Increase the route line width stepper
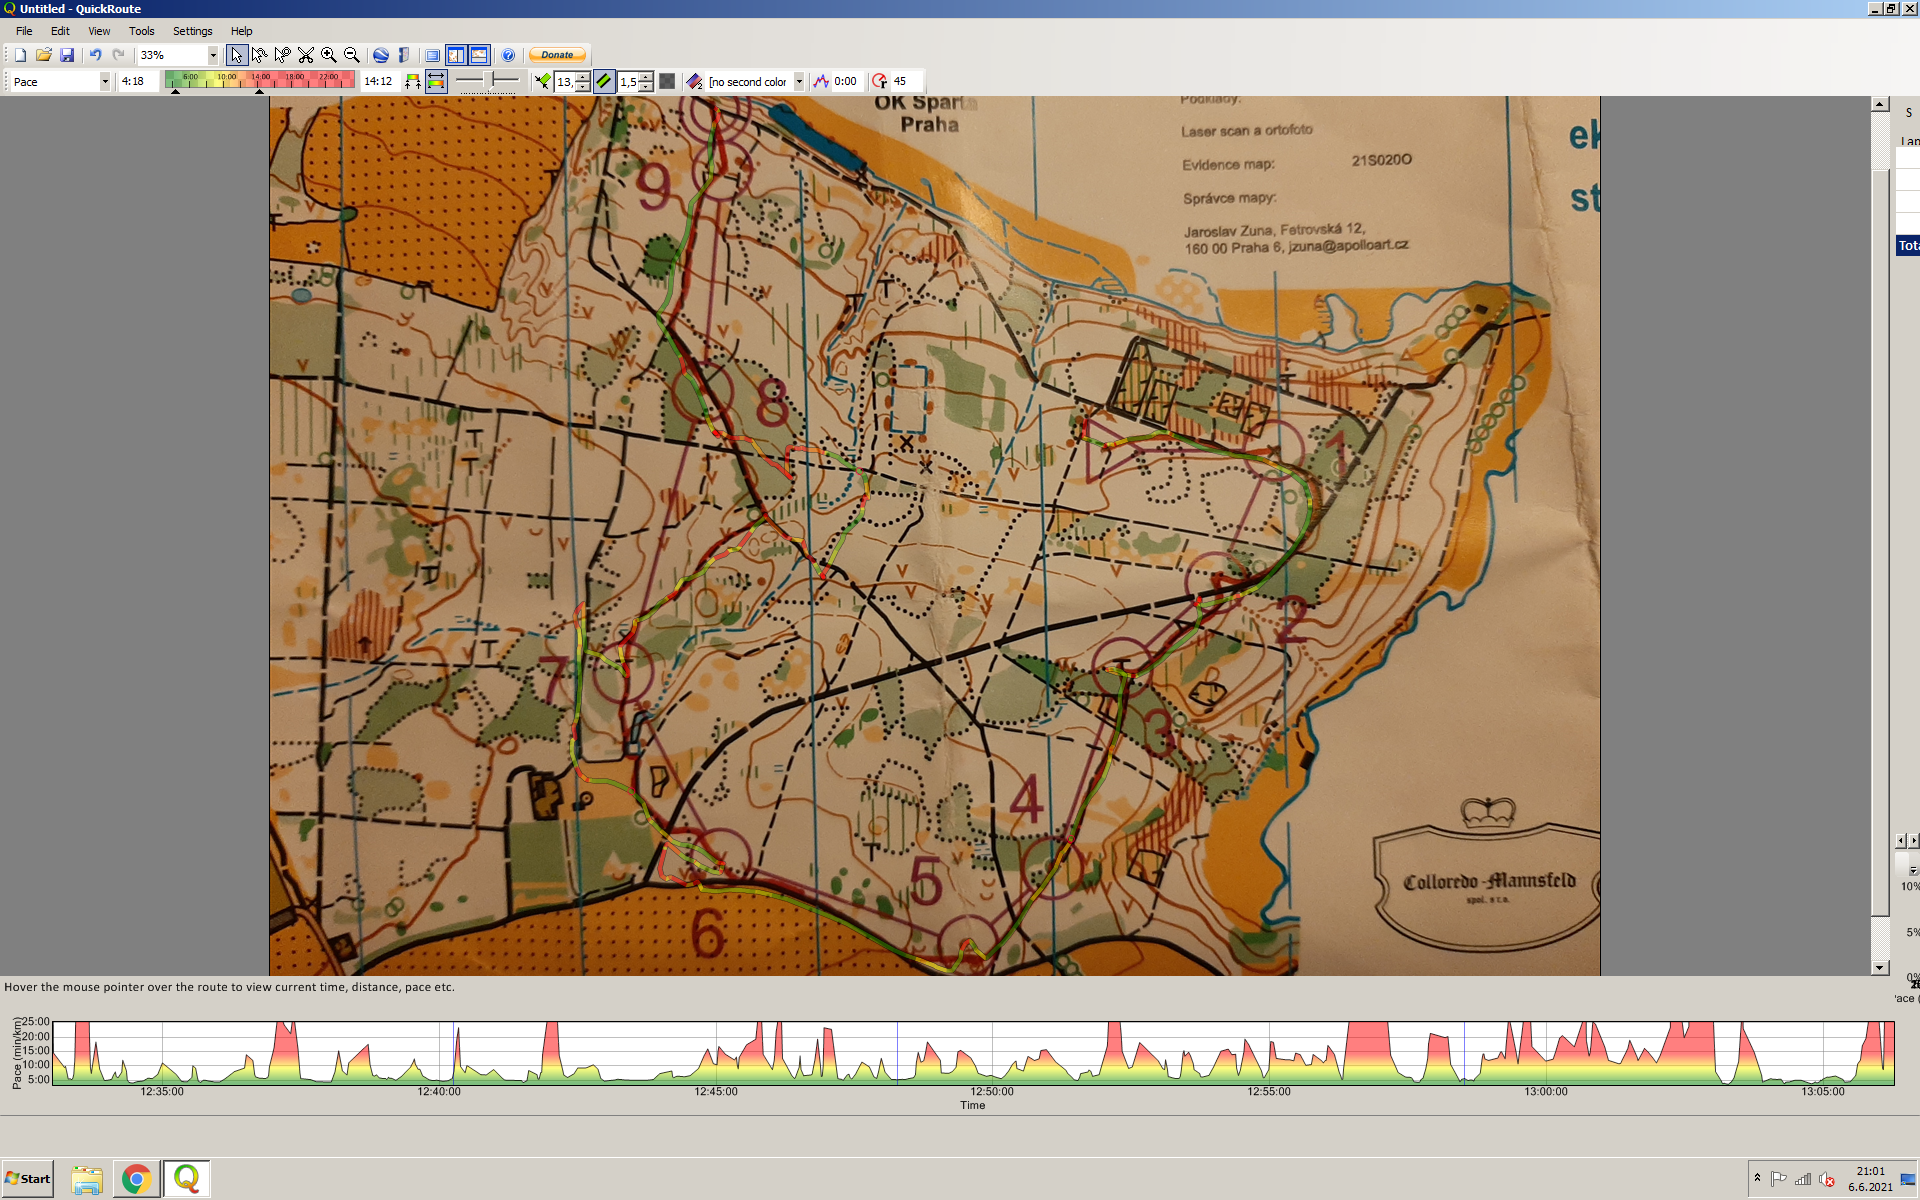The width and height of the screenshot is (1920, 1200). 583,77
